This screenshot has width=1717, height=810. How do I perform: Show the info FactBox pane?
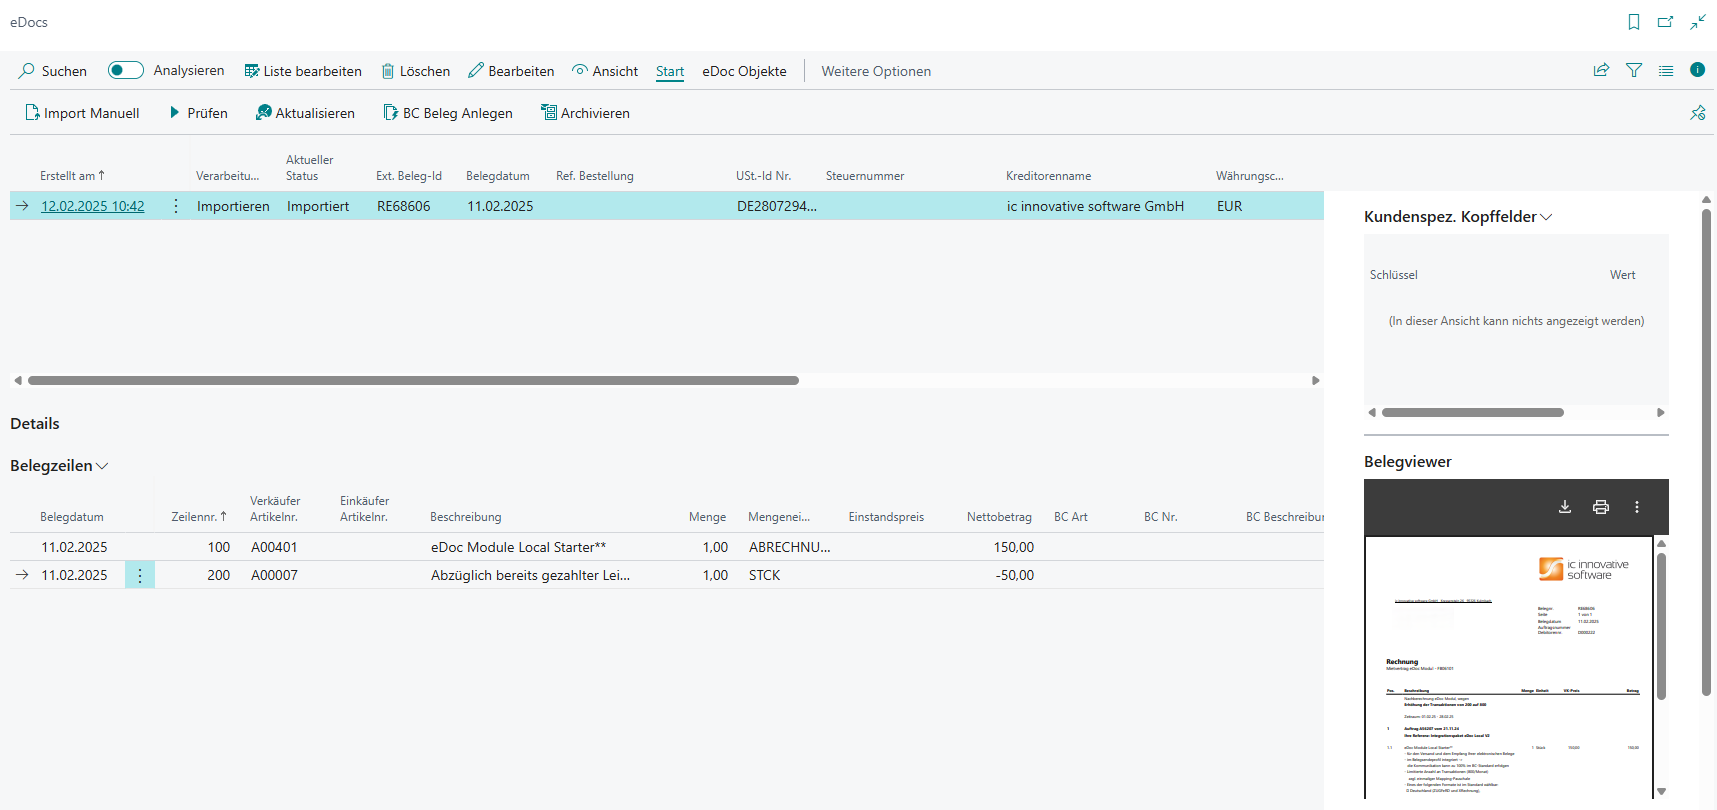coord(1697,70)
